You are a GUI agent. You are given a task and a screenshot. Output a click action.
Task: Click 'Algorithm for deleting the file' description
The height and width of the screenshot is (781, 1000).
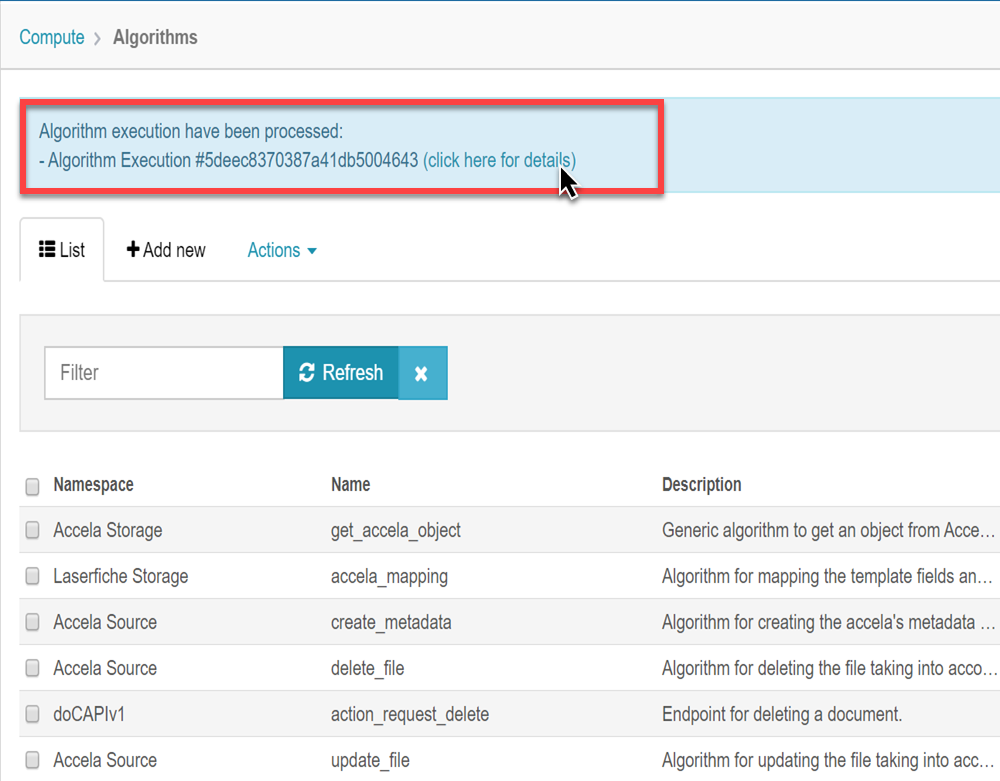coord(828,668)
